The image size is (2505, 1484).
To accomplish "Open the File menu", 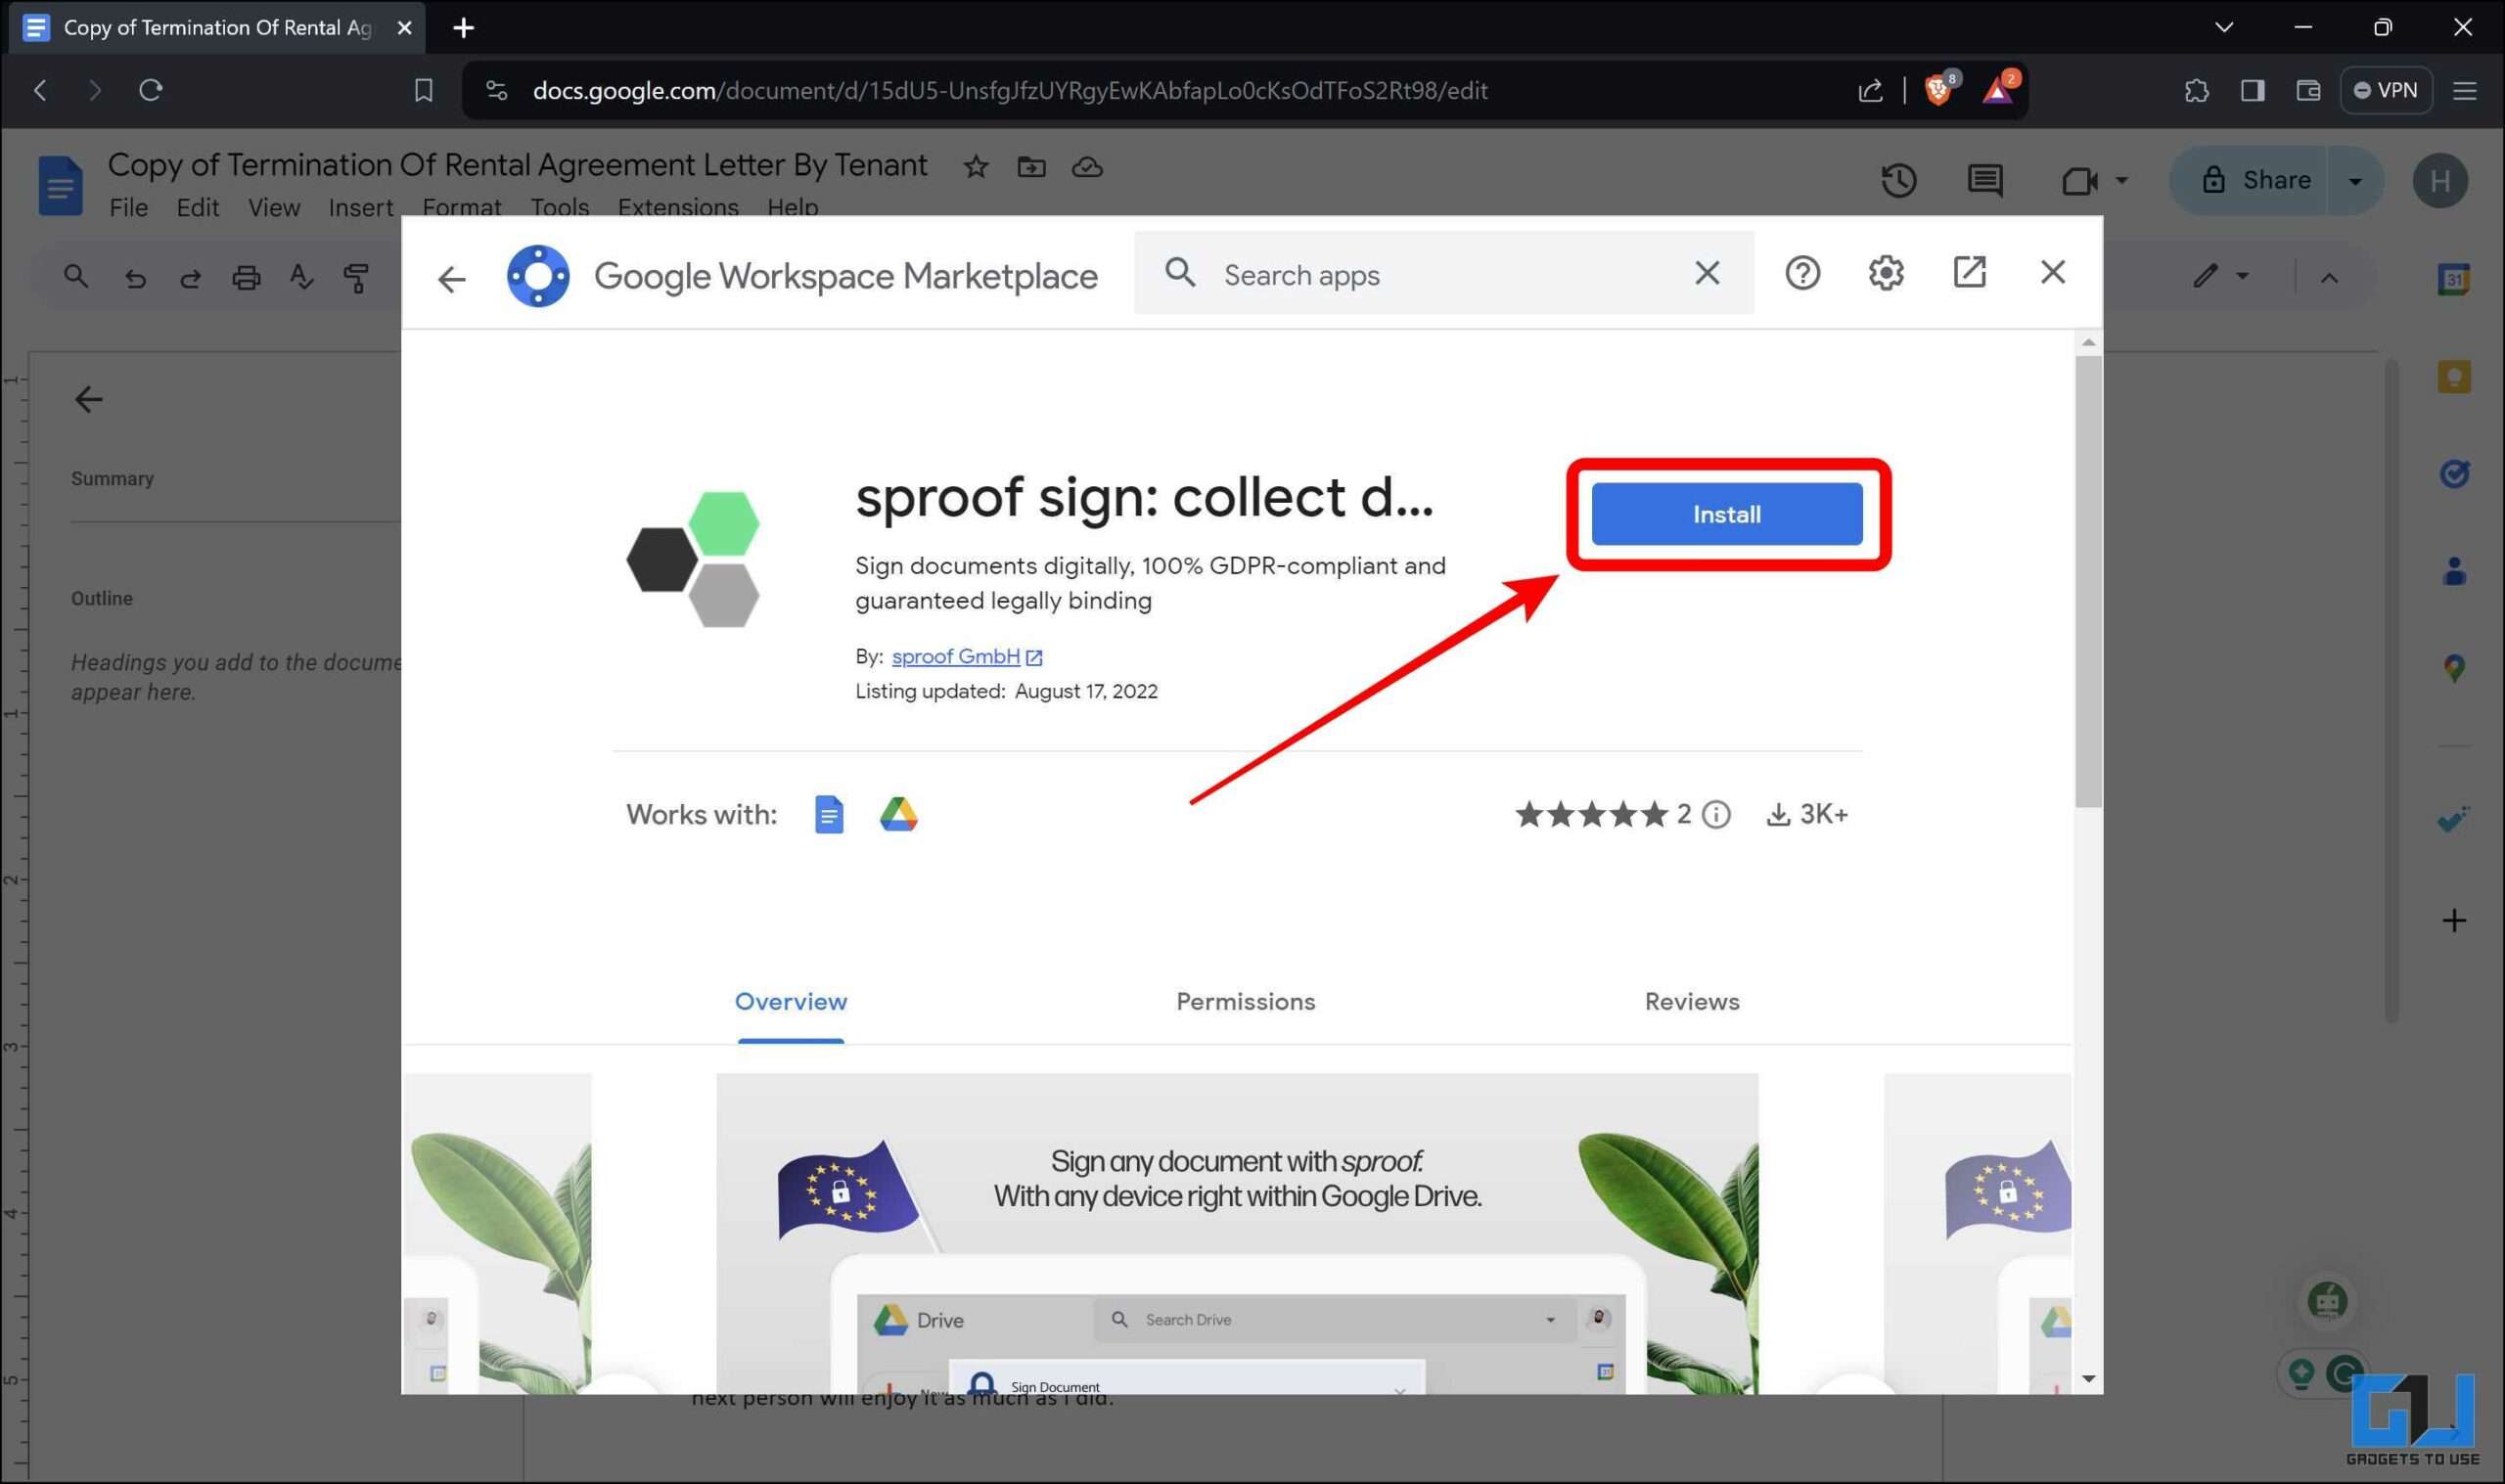I will coord(128,206).
